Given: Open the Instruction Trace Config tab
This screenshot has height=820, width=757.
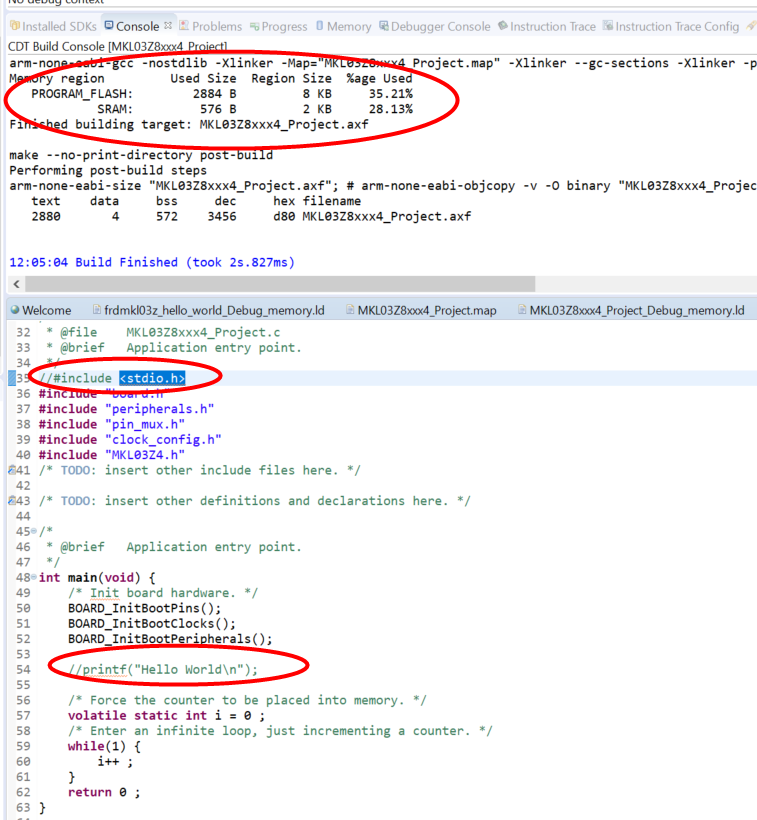Looking at the screenshot, I should pos(671,26).
